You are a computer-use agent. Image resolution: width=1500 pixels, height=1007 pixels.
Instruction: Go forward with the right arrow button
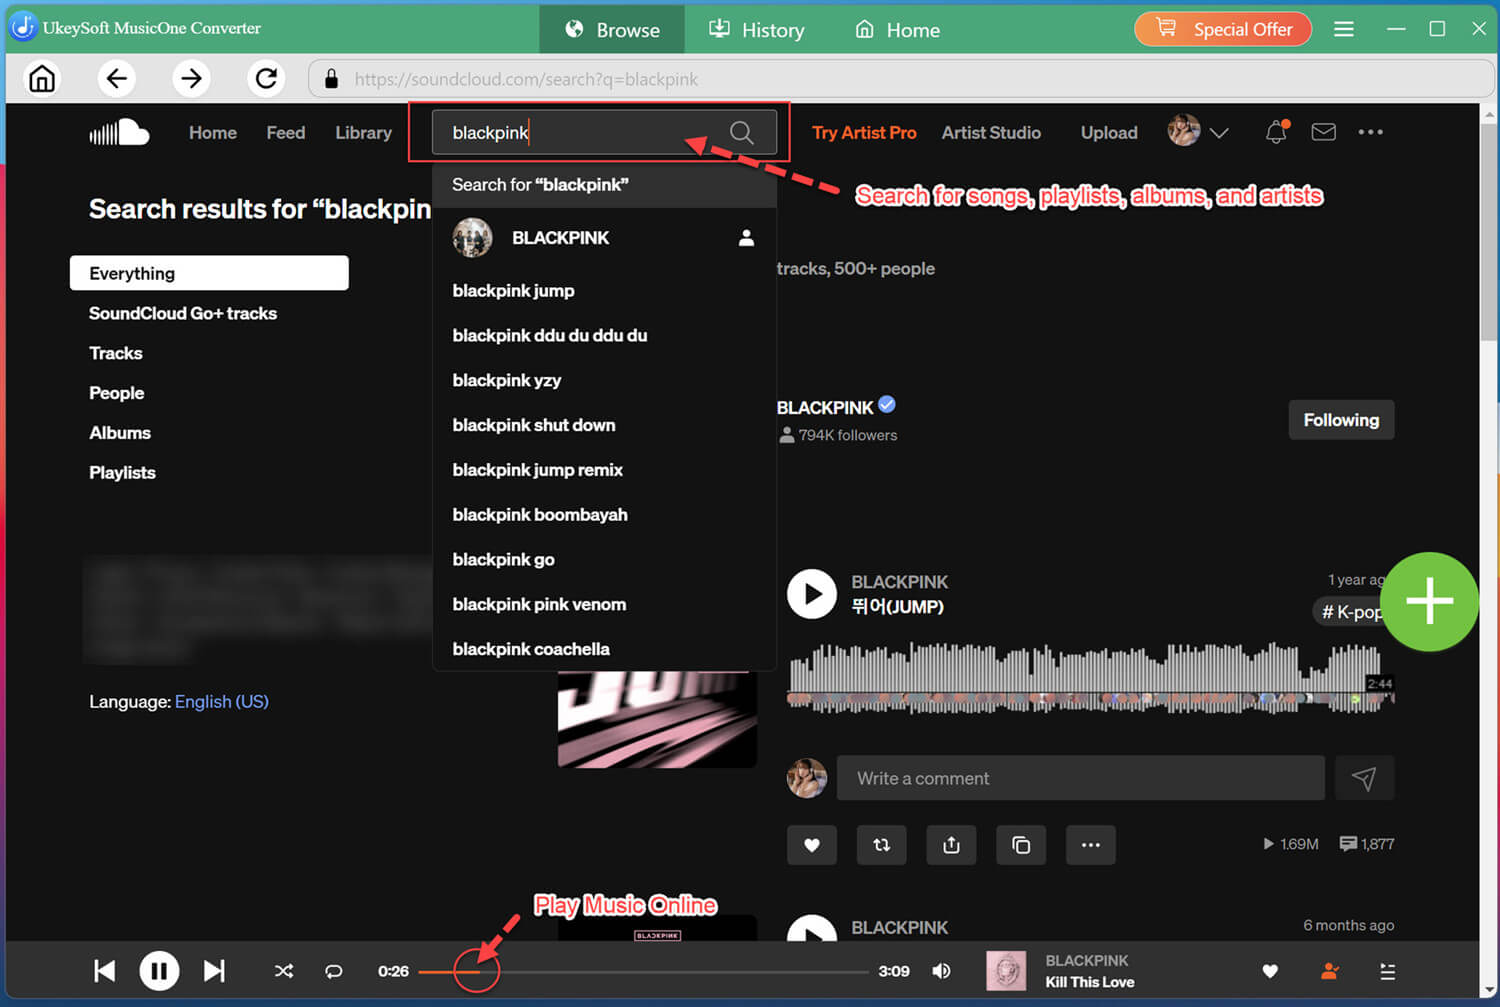191,78
